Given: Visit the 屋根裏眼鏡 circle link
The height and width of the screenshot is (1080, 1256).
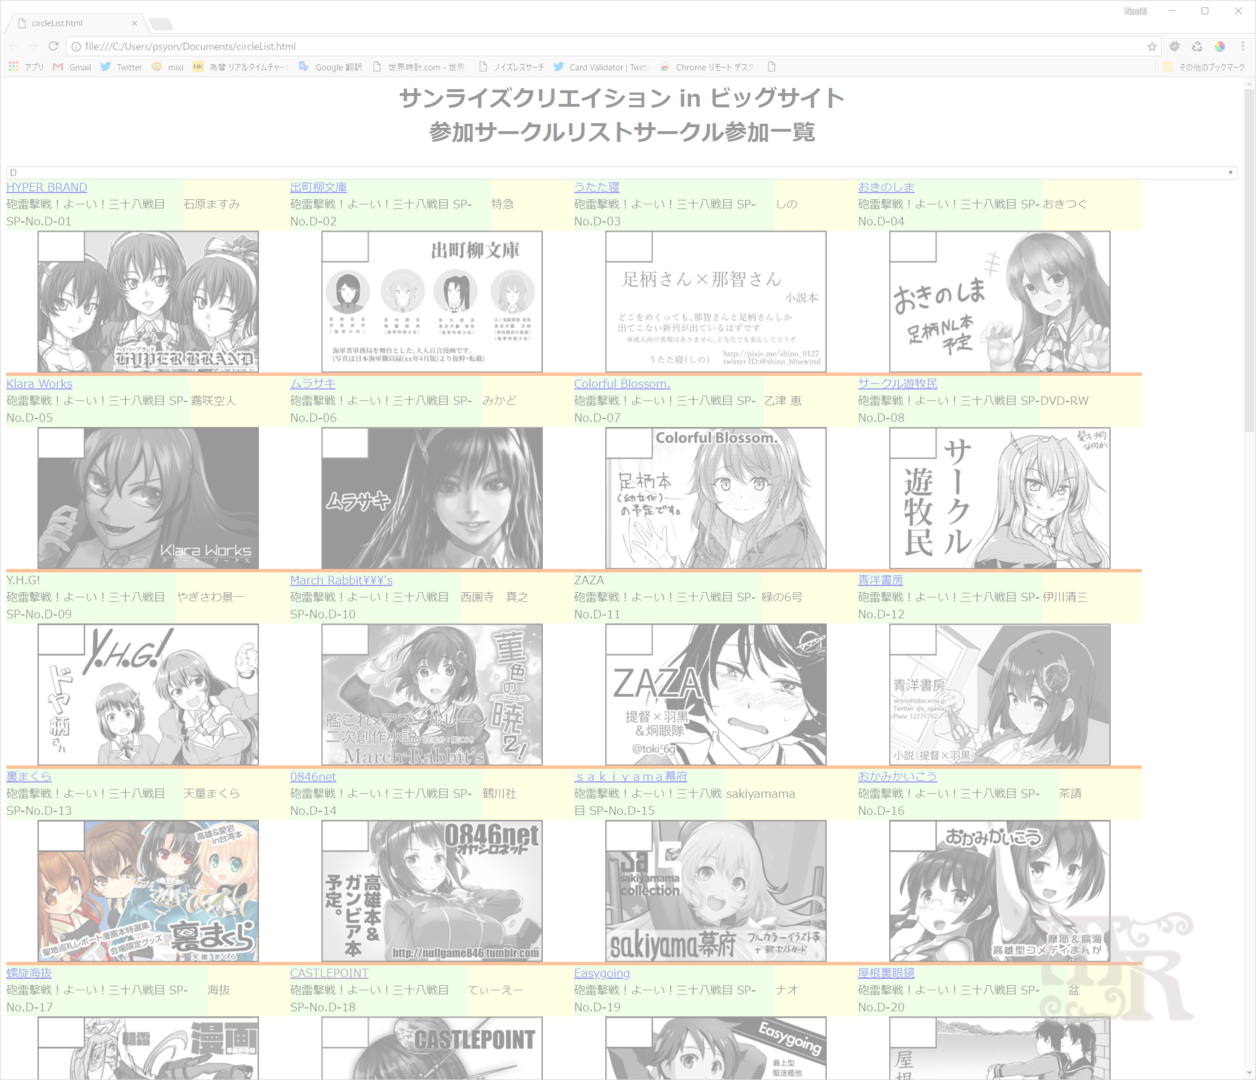Looking at the screenshot, I should 886,973.
